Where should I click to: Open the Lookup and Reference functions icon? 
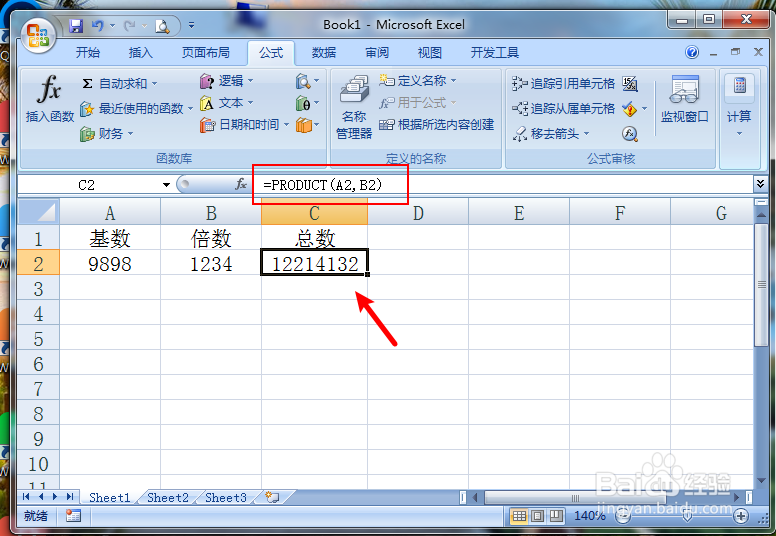click(x=302, y=81)
